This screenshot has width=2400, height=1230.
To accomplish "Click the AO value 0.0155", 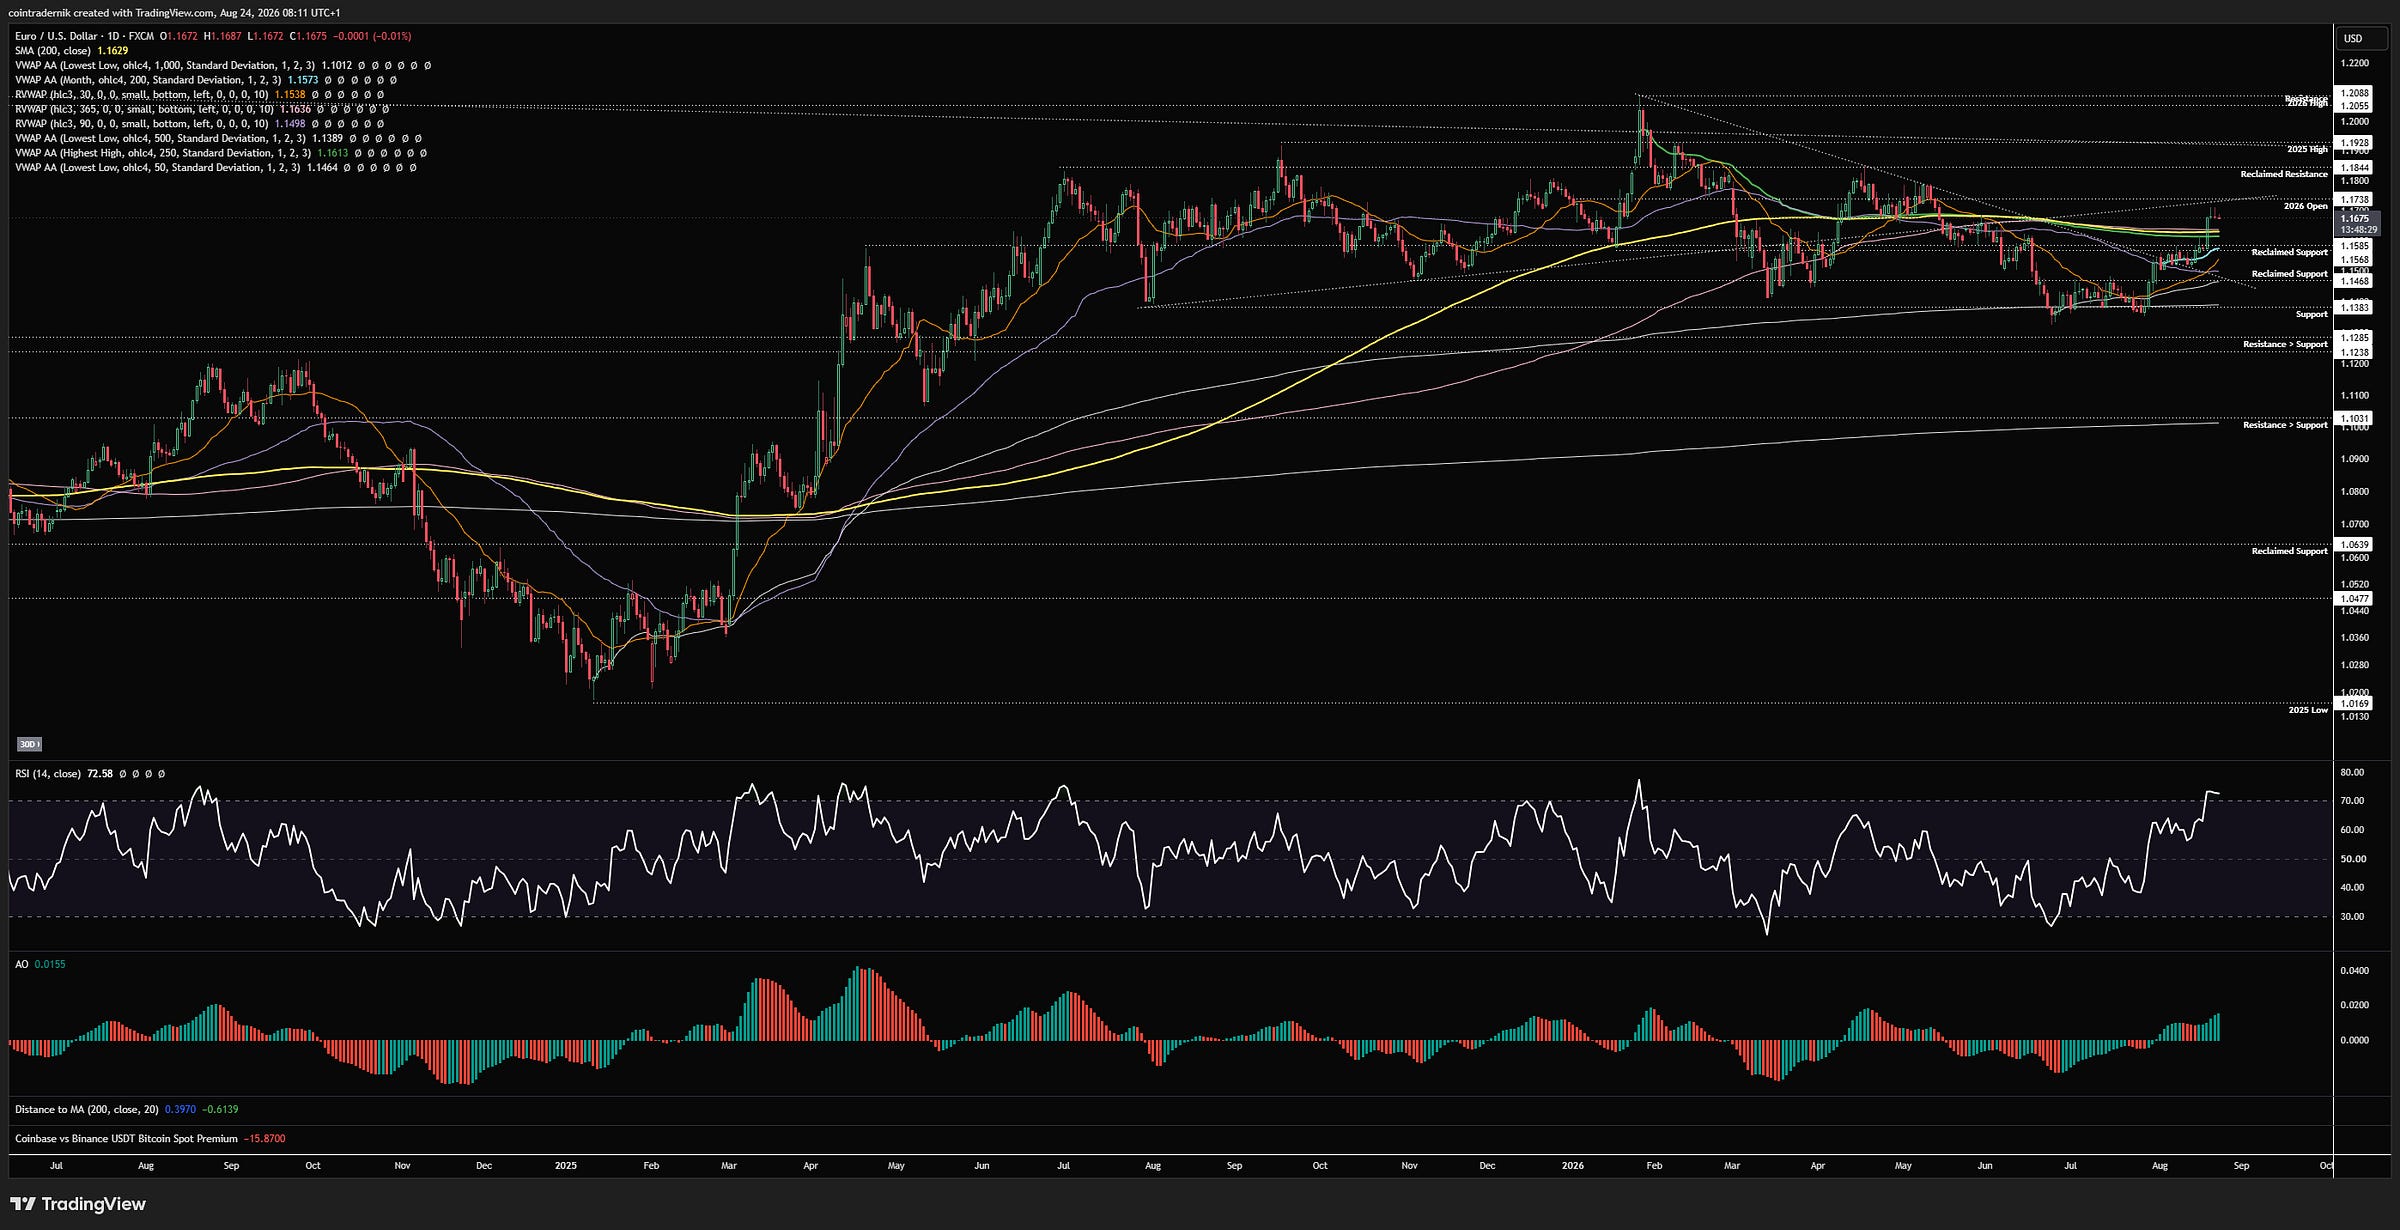I will pos(50,964).
